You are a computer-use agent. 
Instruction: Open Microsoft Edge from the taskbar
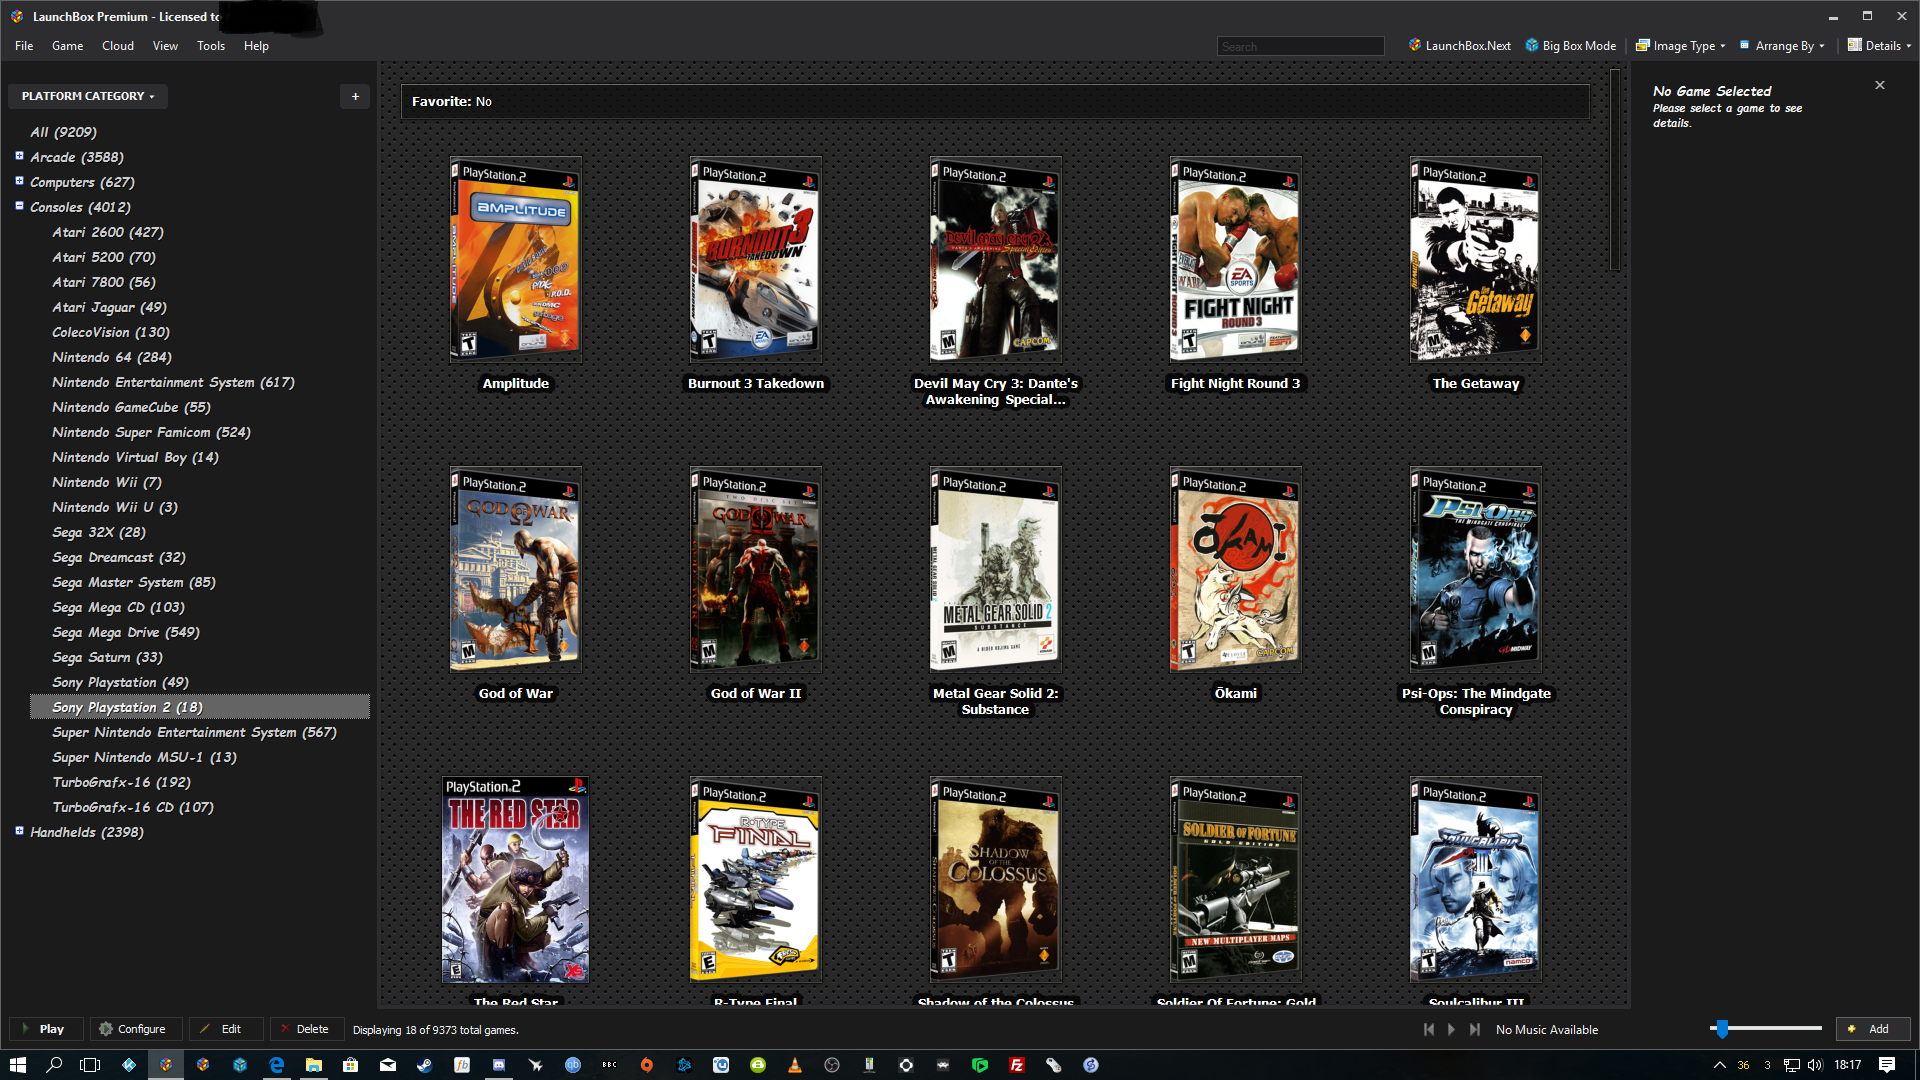(277, 1065)
